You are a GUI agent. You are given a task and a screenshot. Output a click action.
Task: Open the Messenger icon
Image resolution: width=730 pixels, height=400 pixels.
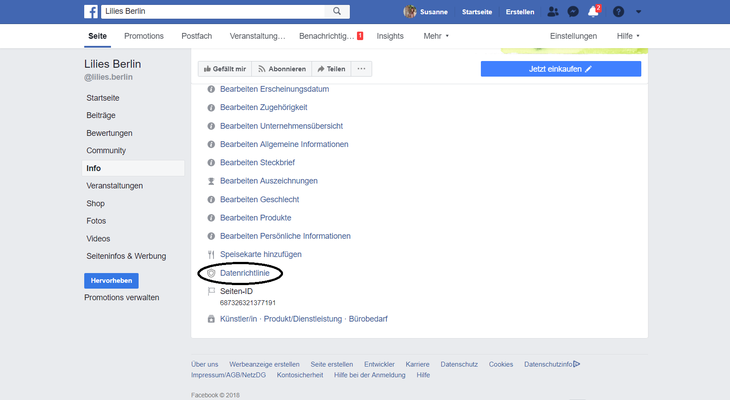coord(573,12)
